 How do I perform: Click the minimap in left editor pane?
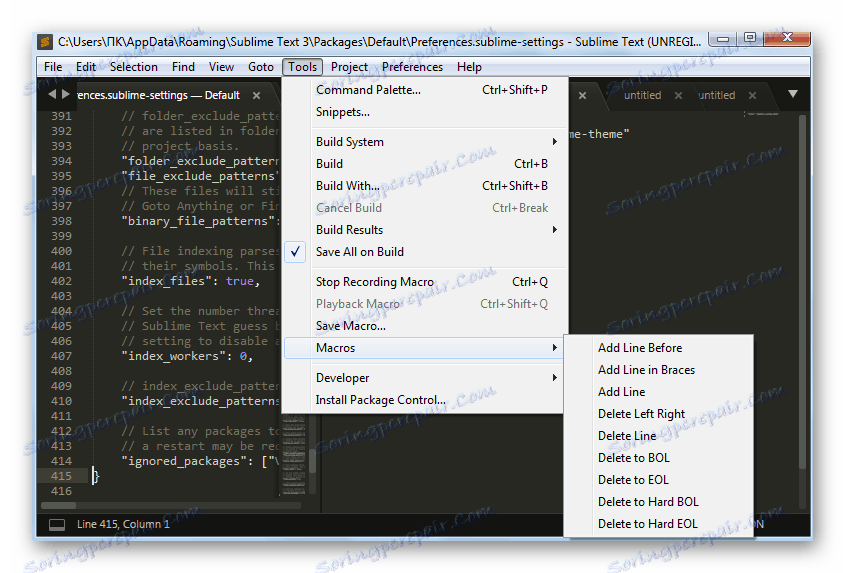click(x=294, y=454)
